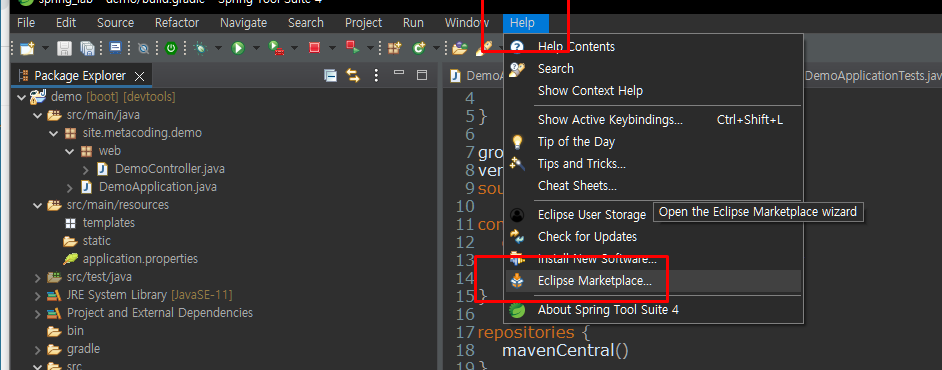Image resolution: width=942 pixels, height=370 pixels.
Task: Choose Eclipse Marketplace
Action: [654, 281]
